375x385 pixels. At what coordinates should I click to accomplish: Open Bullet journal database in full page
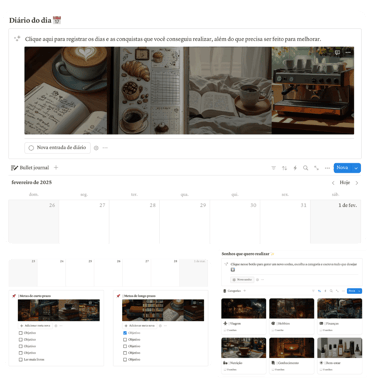pos(316,168)
